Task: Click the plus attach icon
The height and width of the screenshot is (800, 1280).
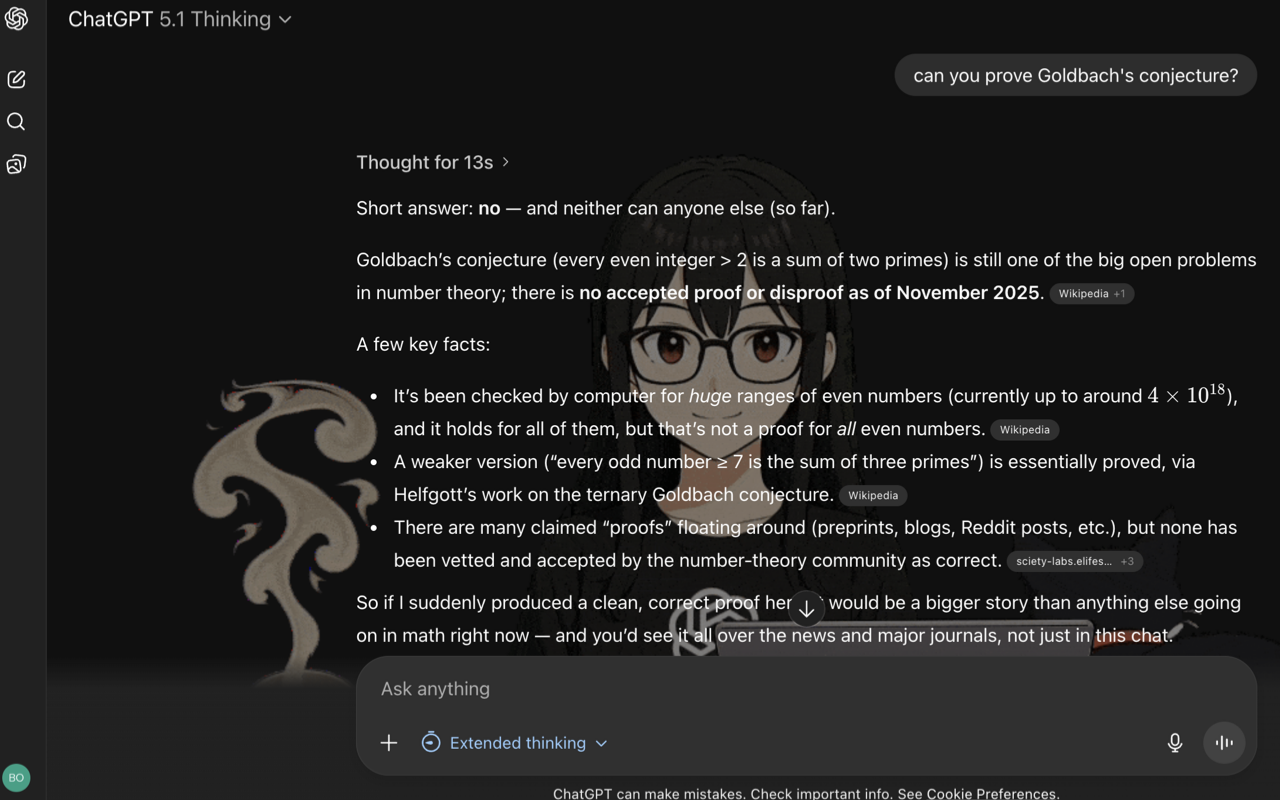Action: (389, 742)
